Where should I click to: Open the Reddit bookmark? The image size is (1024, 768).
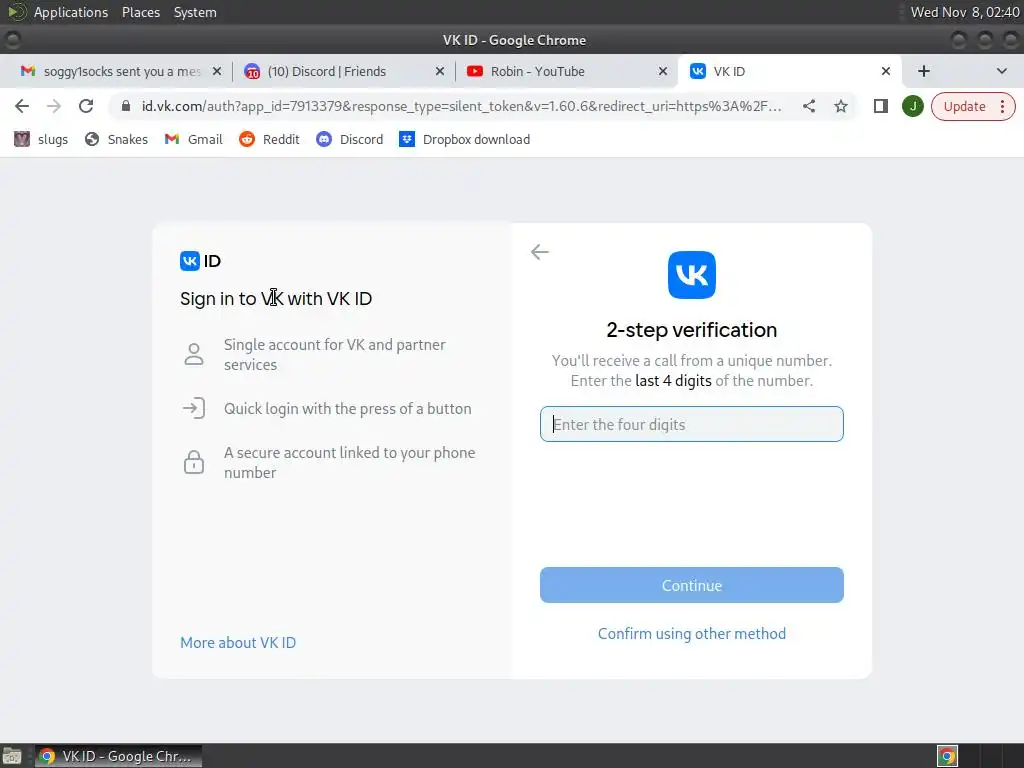[x=269, y=139]
